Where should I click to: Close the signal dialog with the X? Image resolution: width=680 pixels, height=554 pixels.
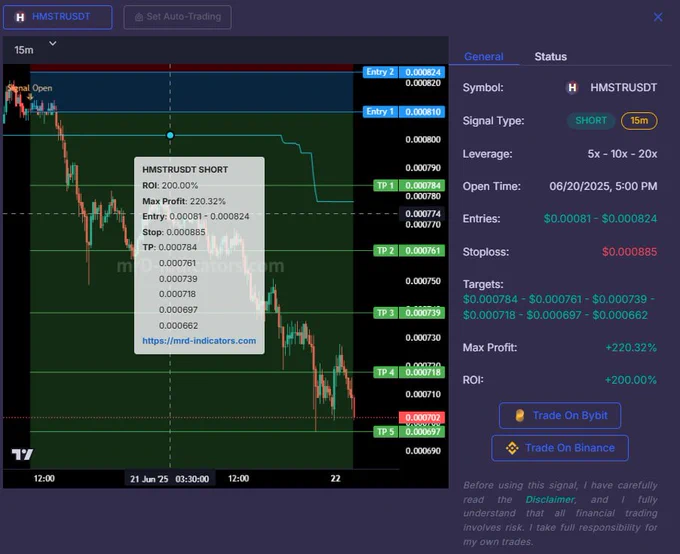(658, 17)
